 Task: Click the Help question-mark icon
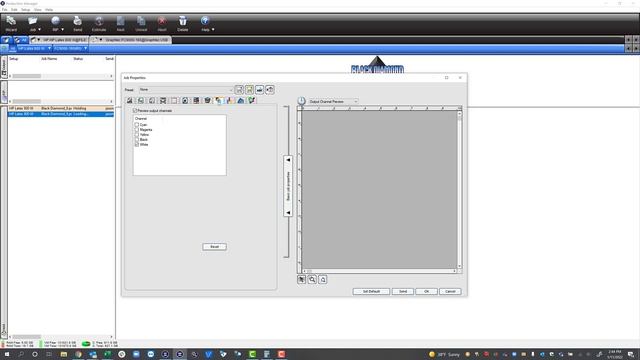click(205, 21)
